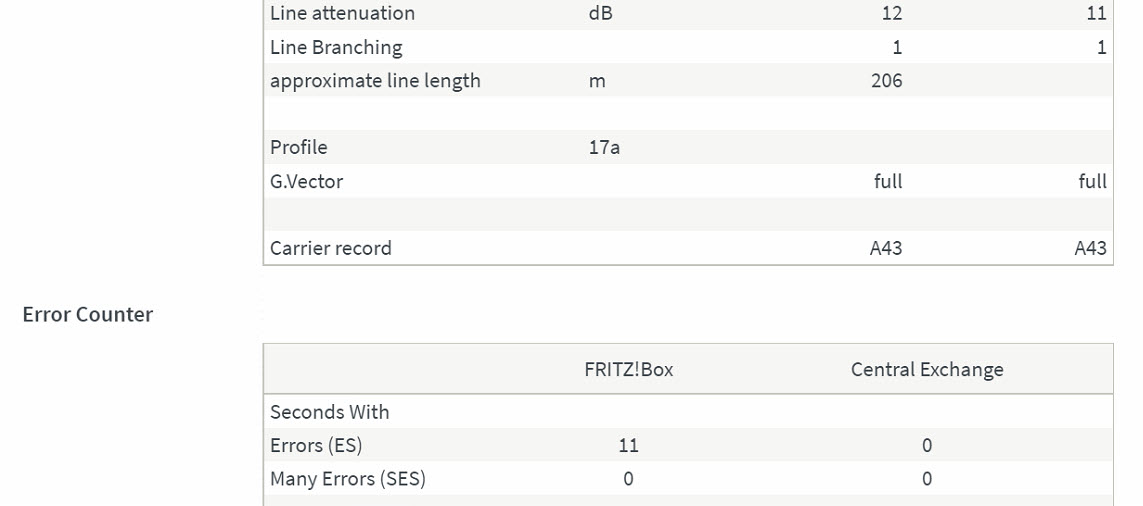Select the approximate line length label

375,80
